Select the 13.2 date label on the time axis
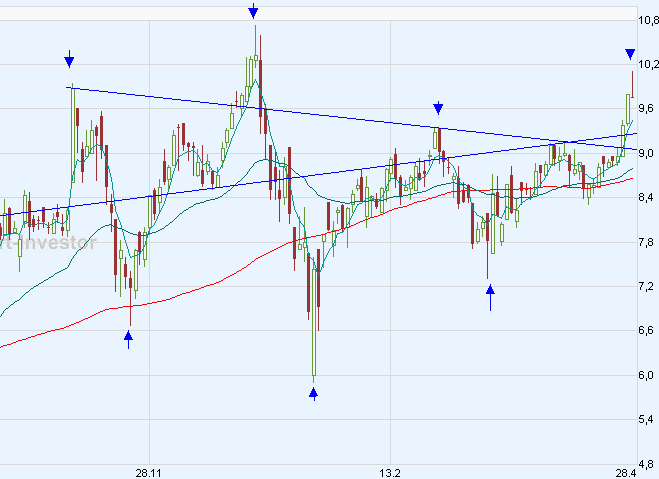The image size is (659, 479). (x=390, y=472)
